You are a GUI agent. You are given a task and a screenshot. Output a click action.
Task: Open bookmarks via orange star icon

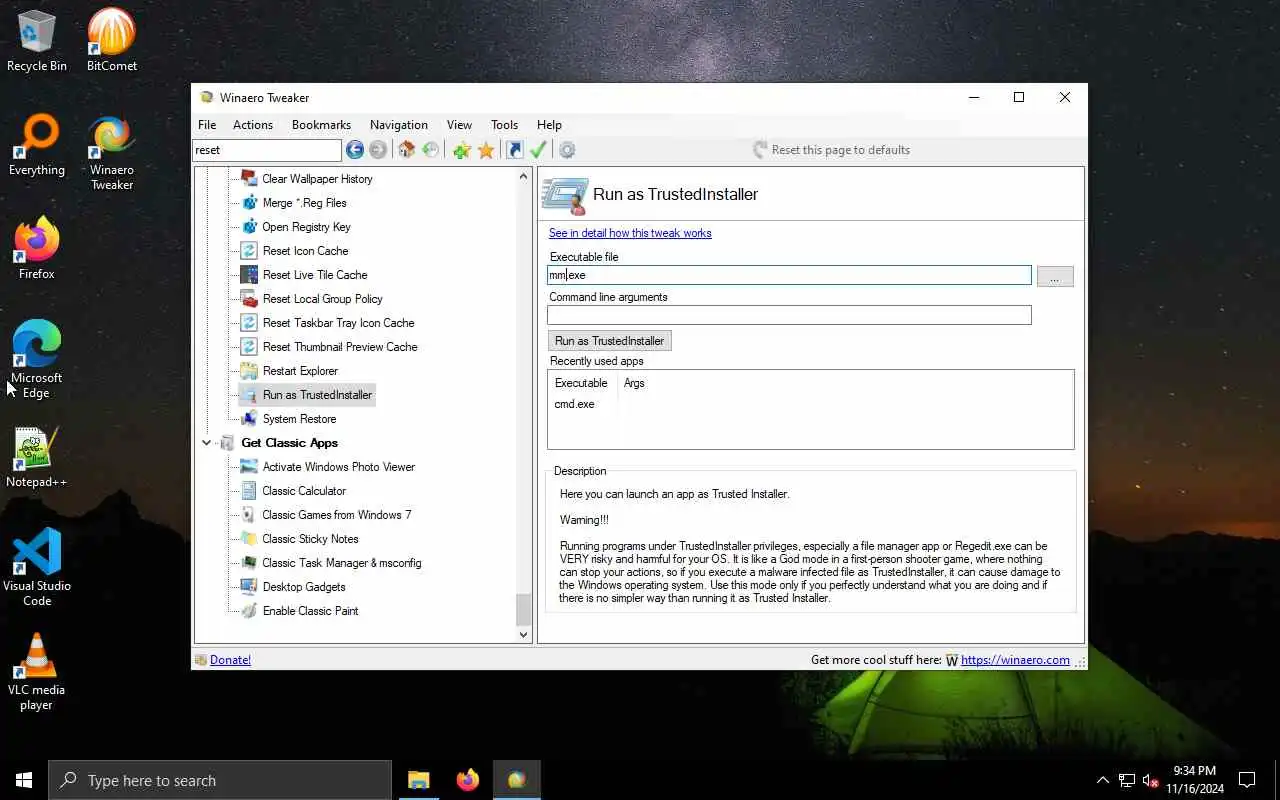click(x=486, y=150)
